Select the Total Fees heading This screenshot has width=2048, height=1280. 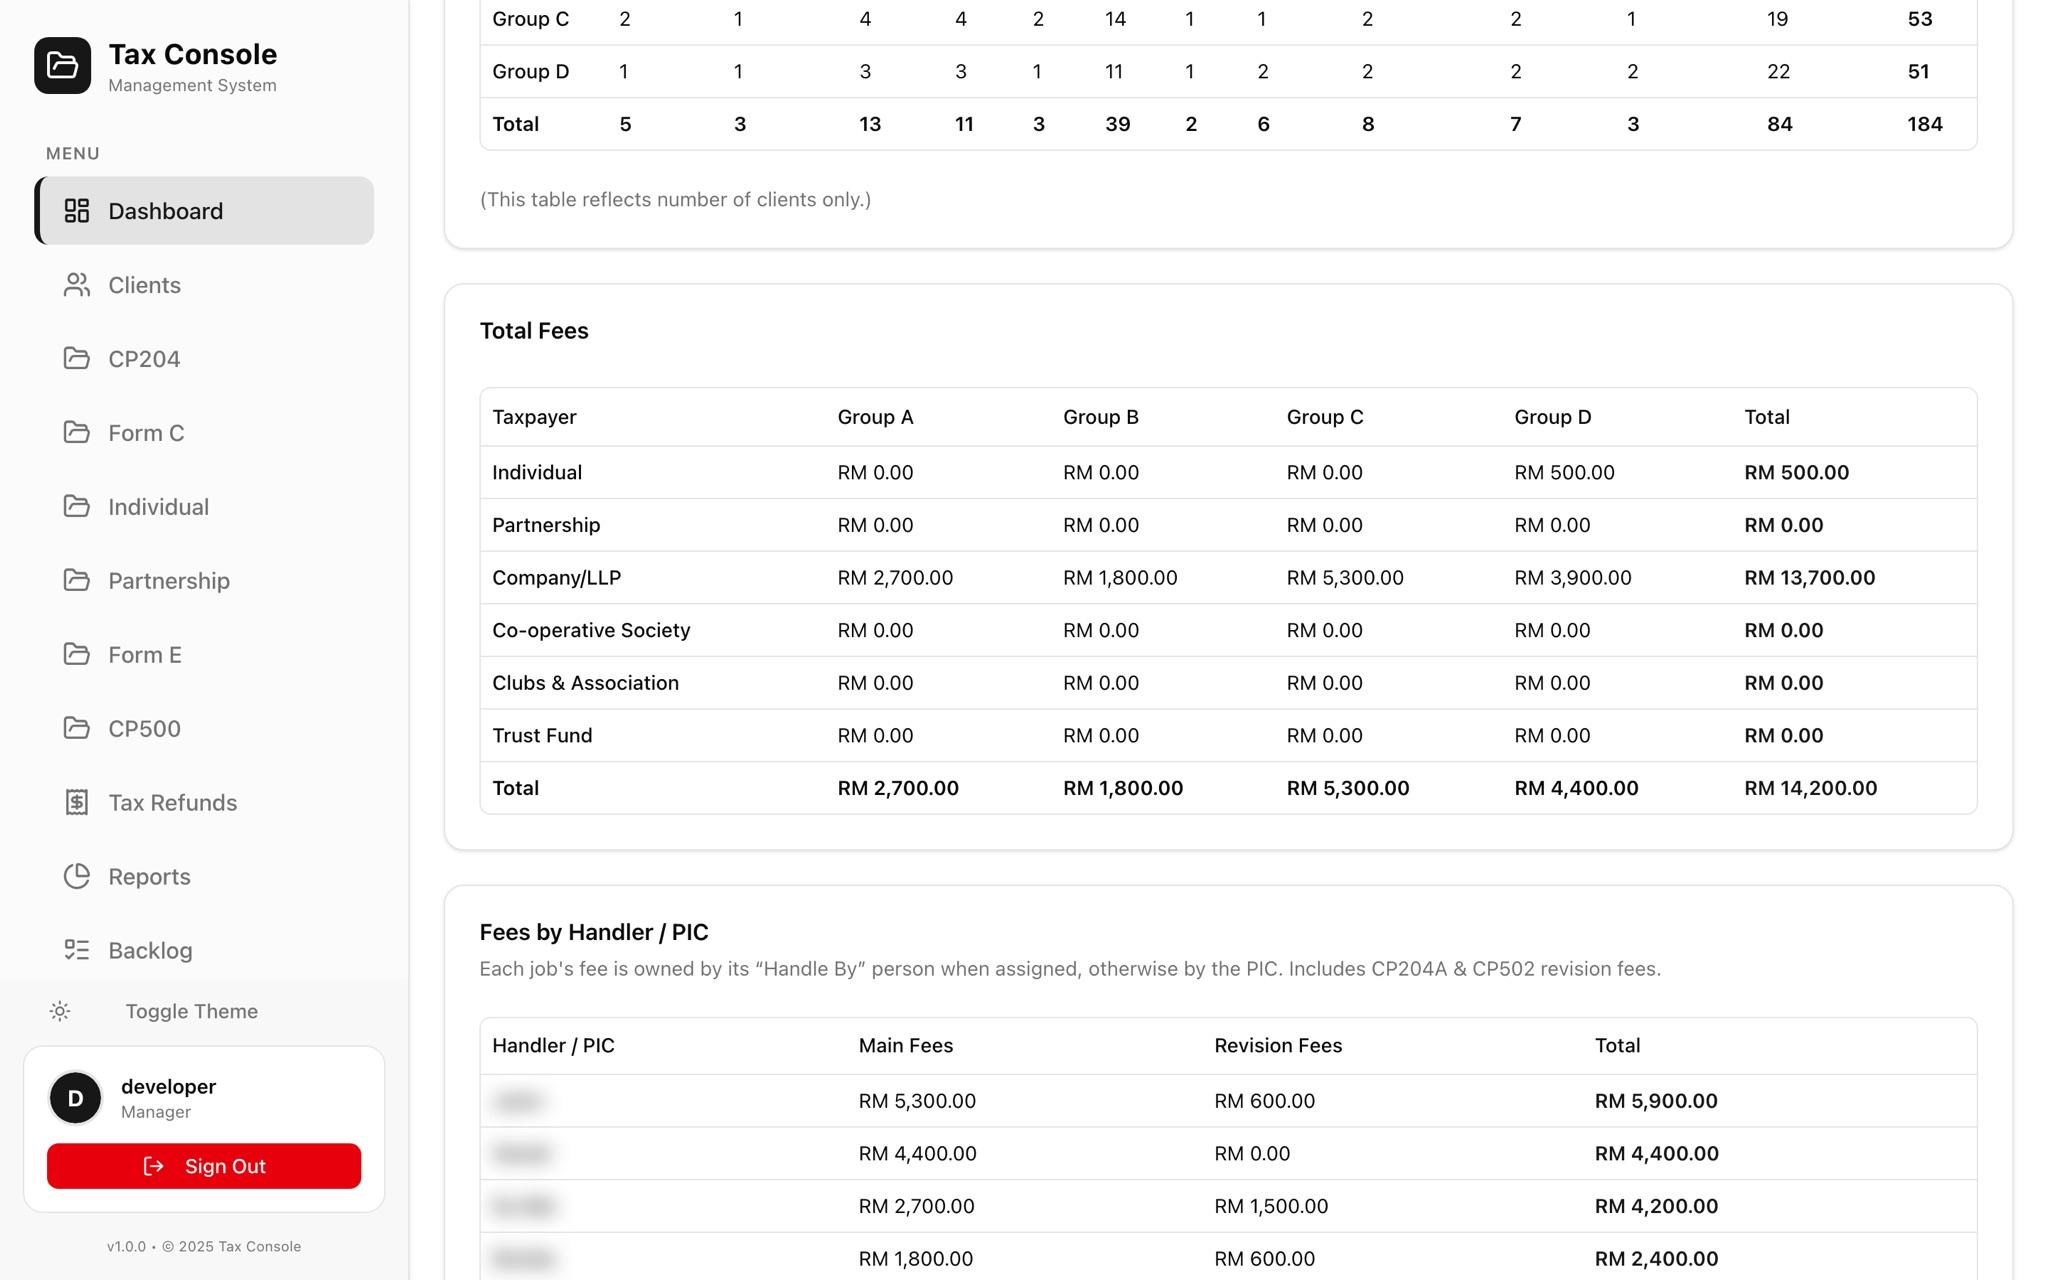tap(534, 331)
